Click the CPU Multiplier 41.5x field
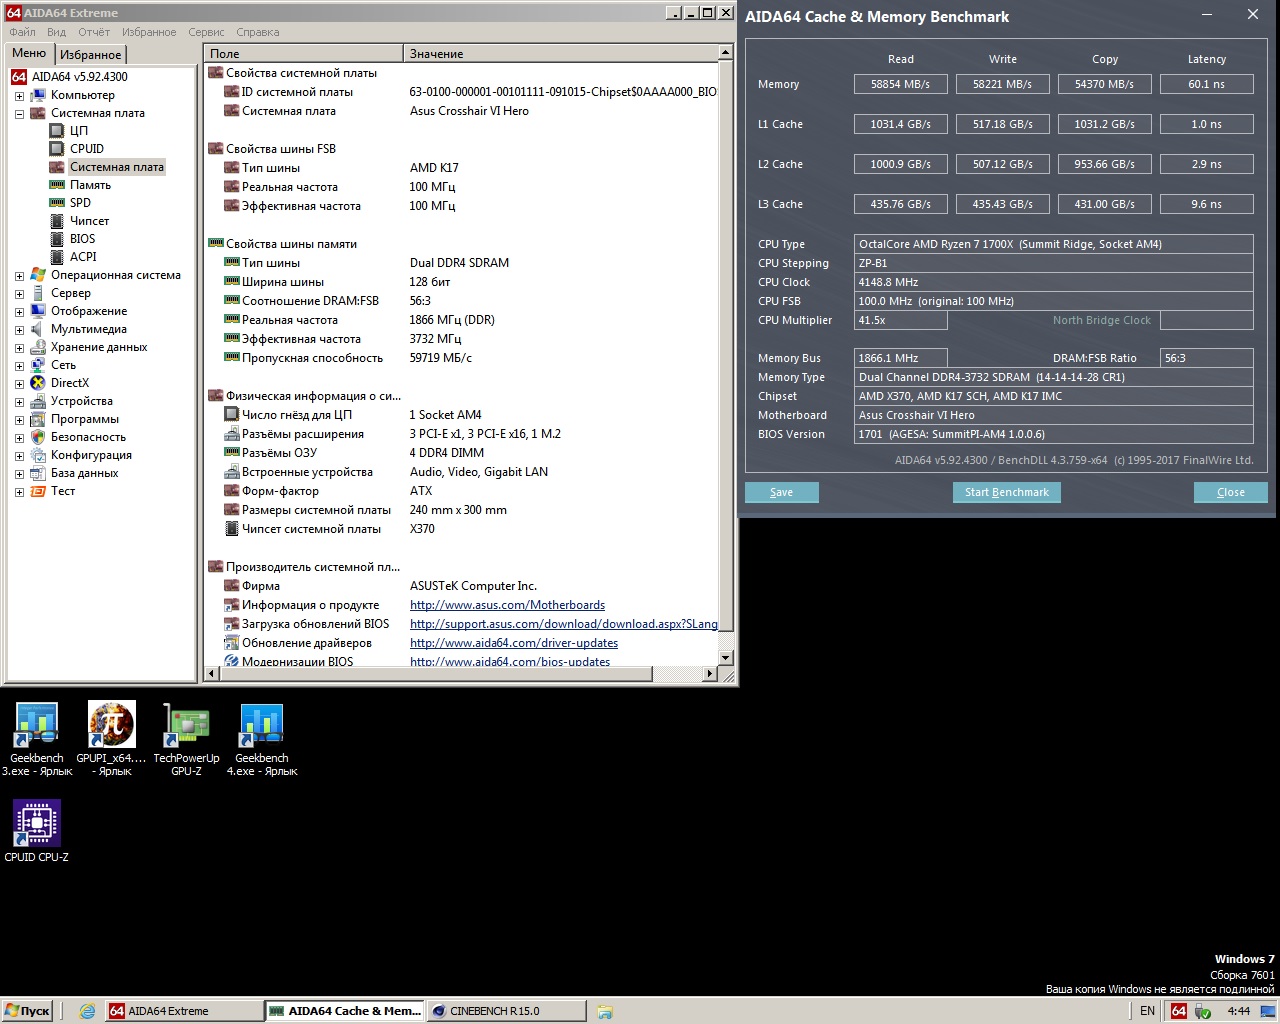The image size is (1280, 1024). point(901,320)
